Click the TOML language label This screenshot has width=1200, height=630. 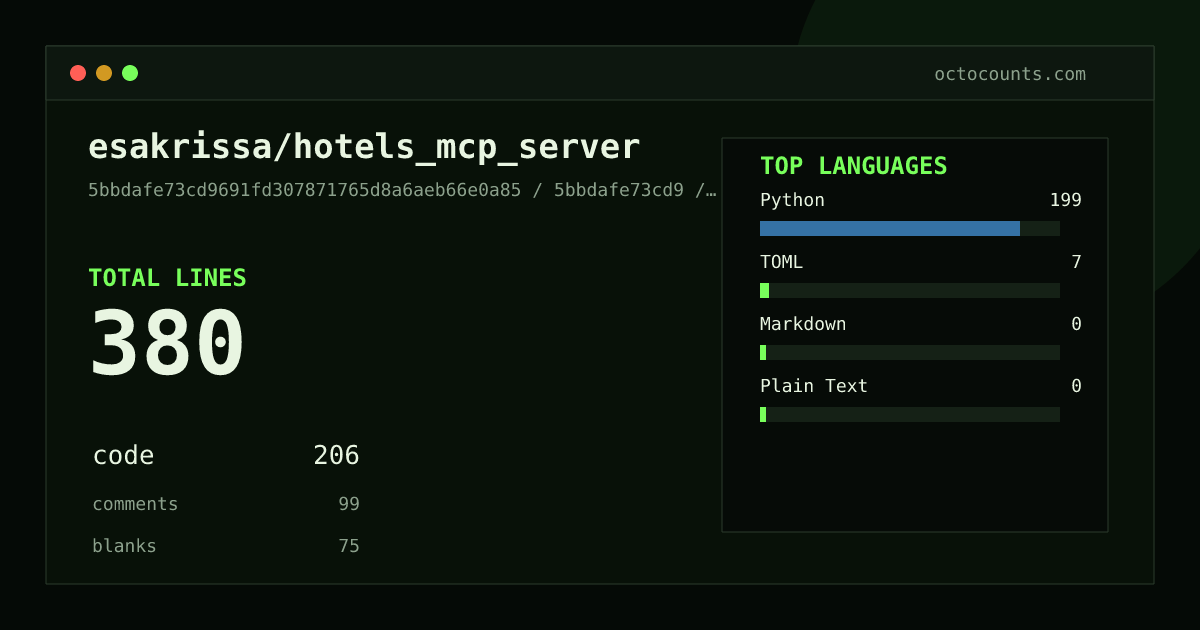(781, 262)
